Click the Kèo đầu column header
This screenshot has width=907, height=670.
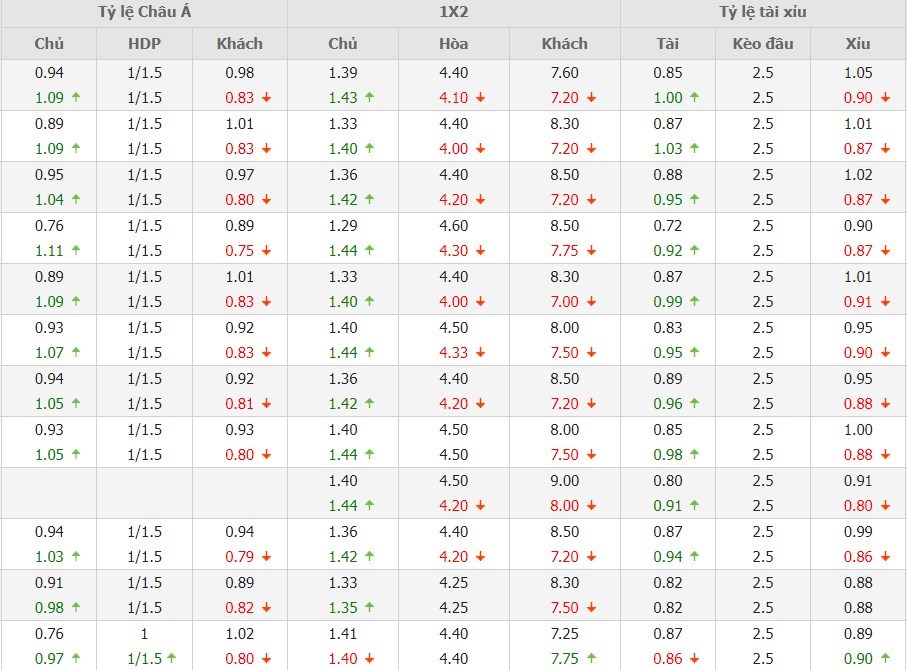tap(762, 44)
